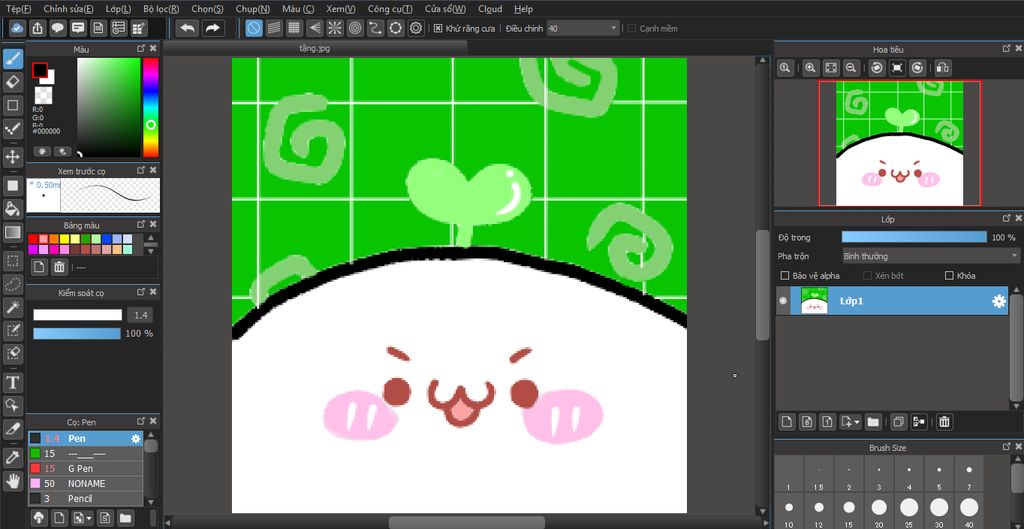Add a new layer in Layer panel
This screenshot has height=529, width=1024.
(x=788, y=422)
